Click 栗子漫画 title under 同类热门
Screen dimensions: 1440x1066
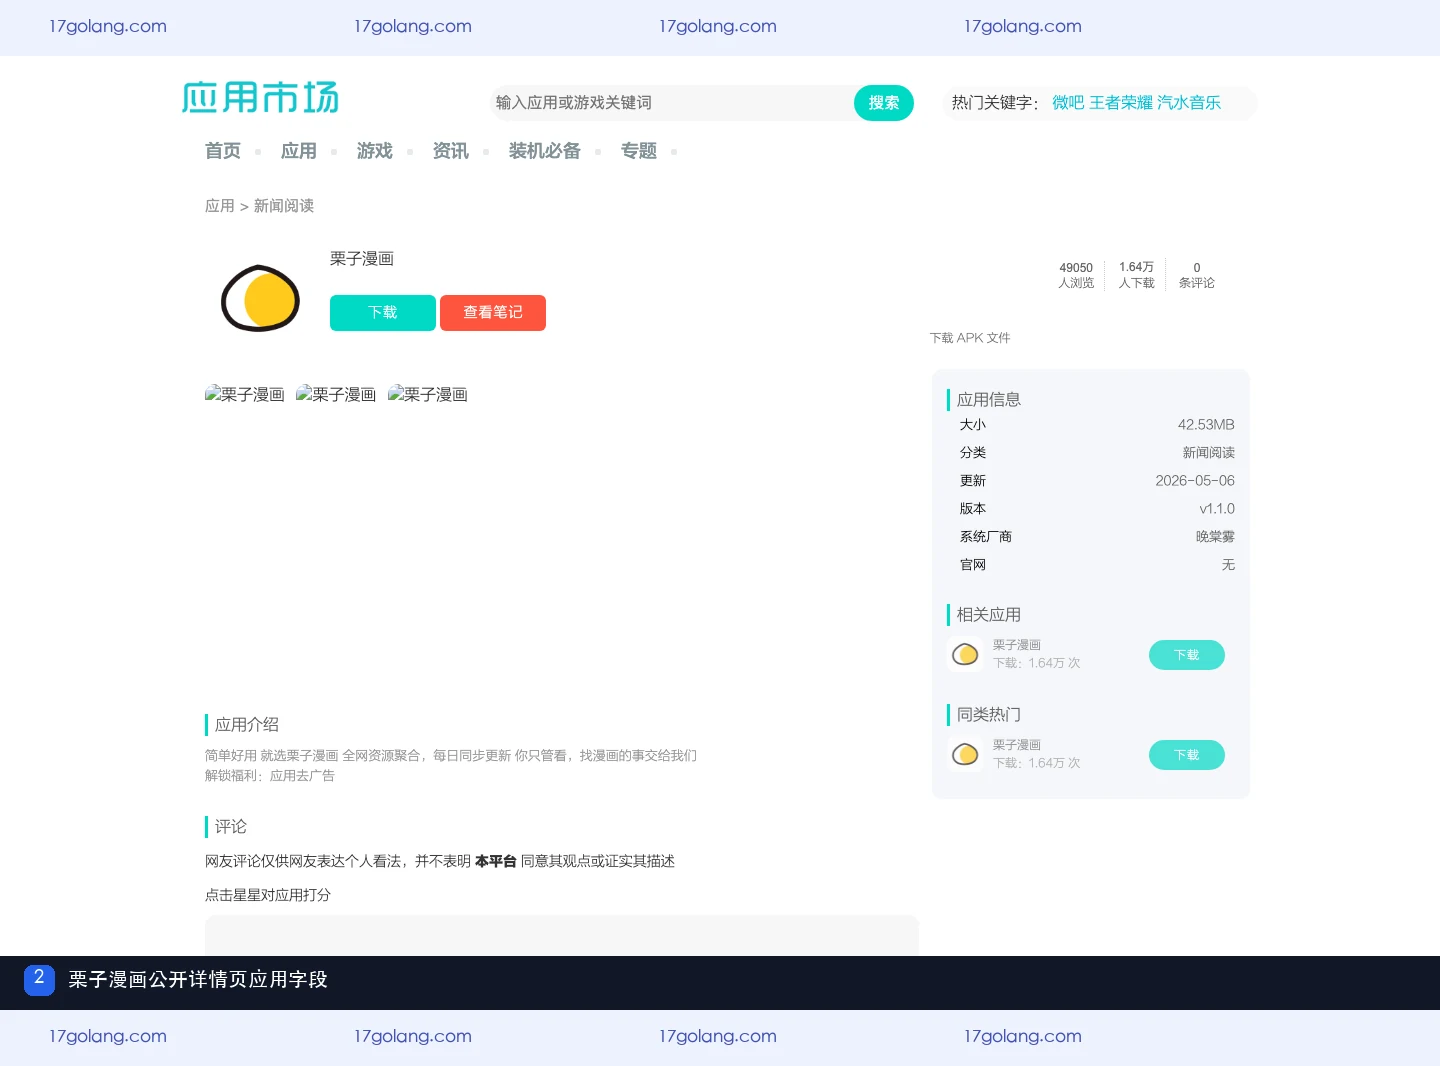click(1017, 745)
